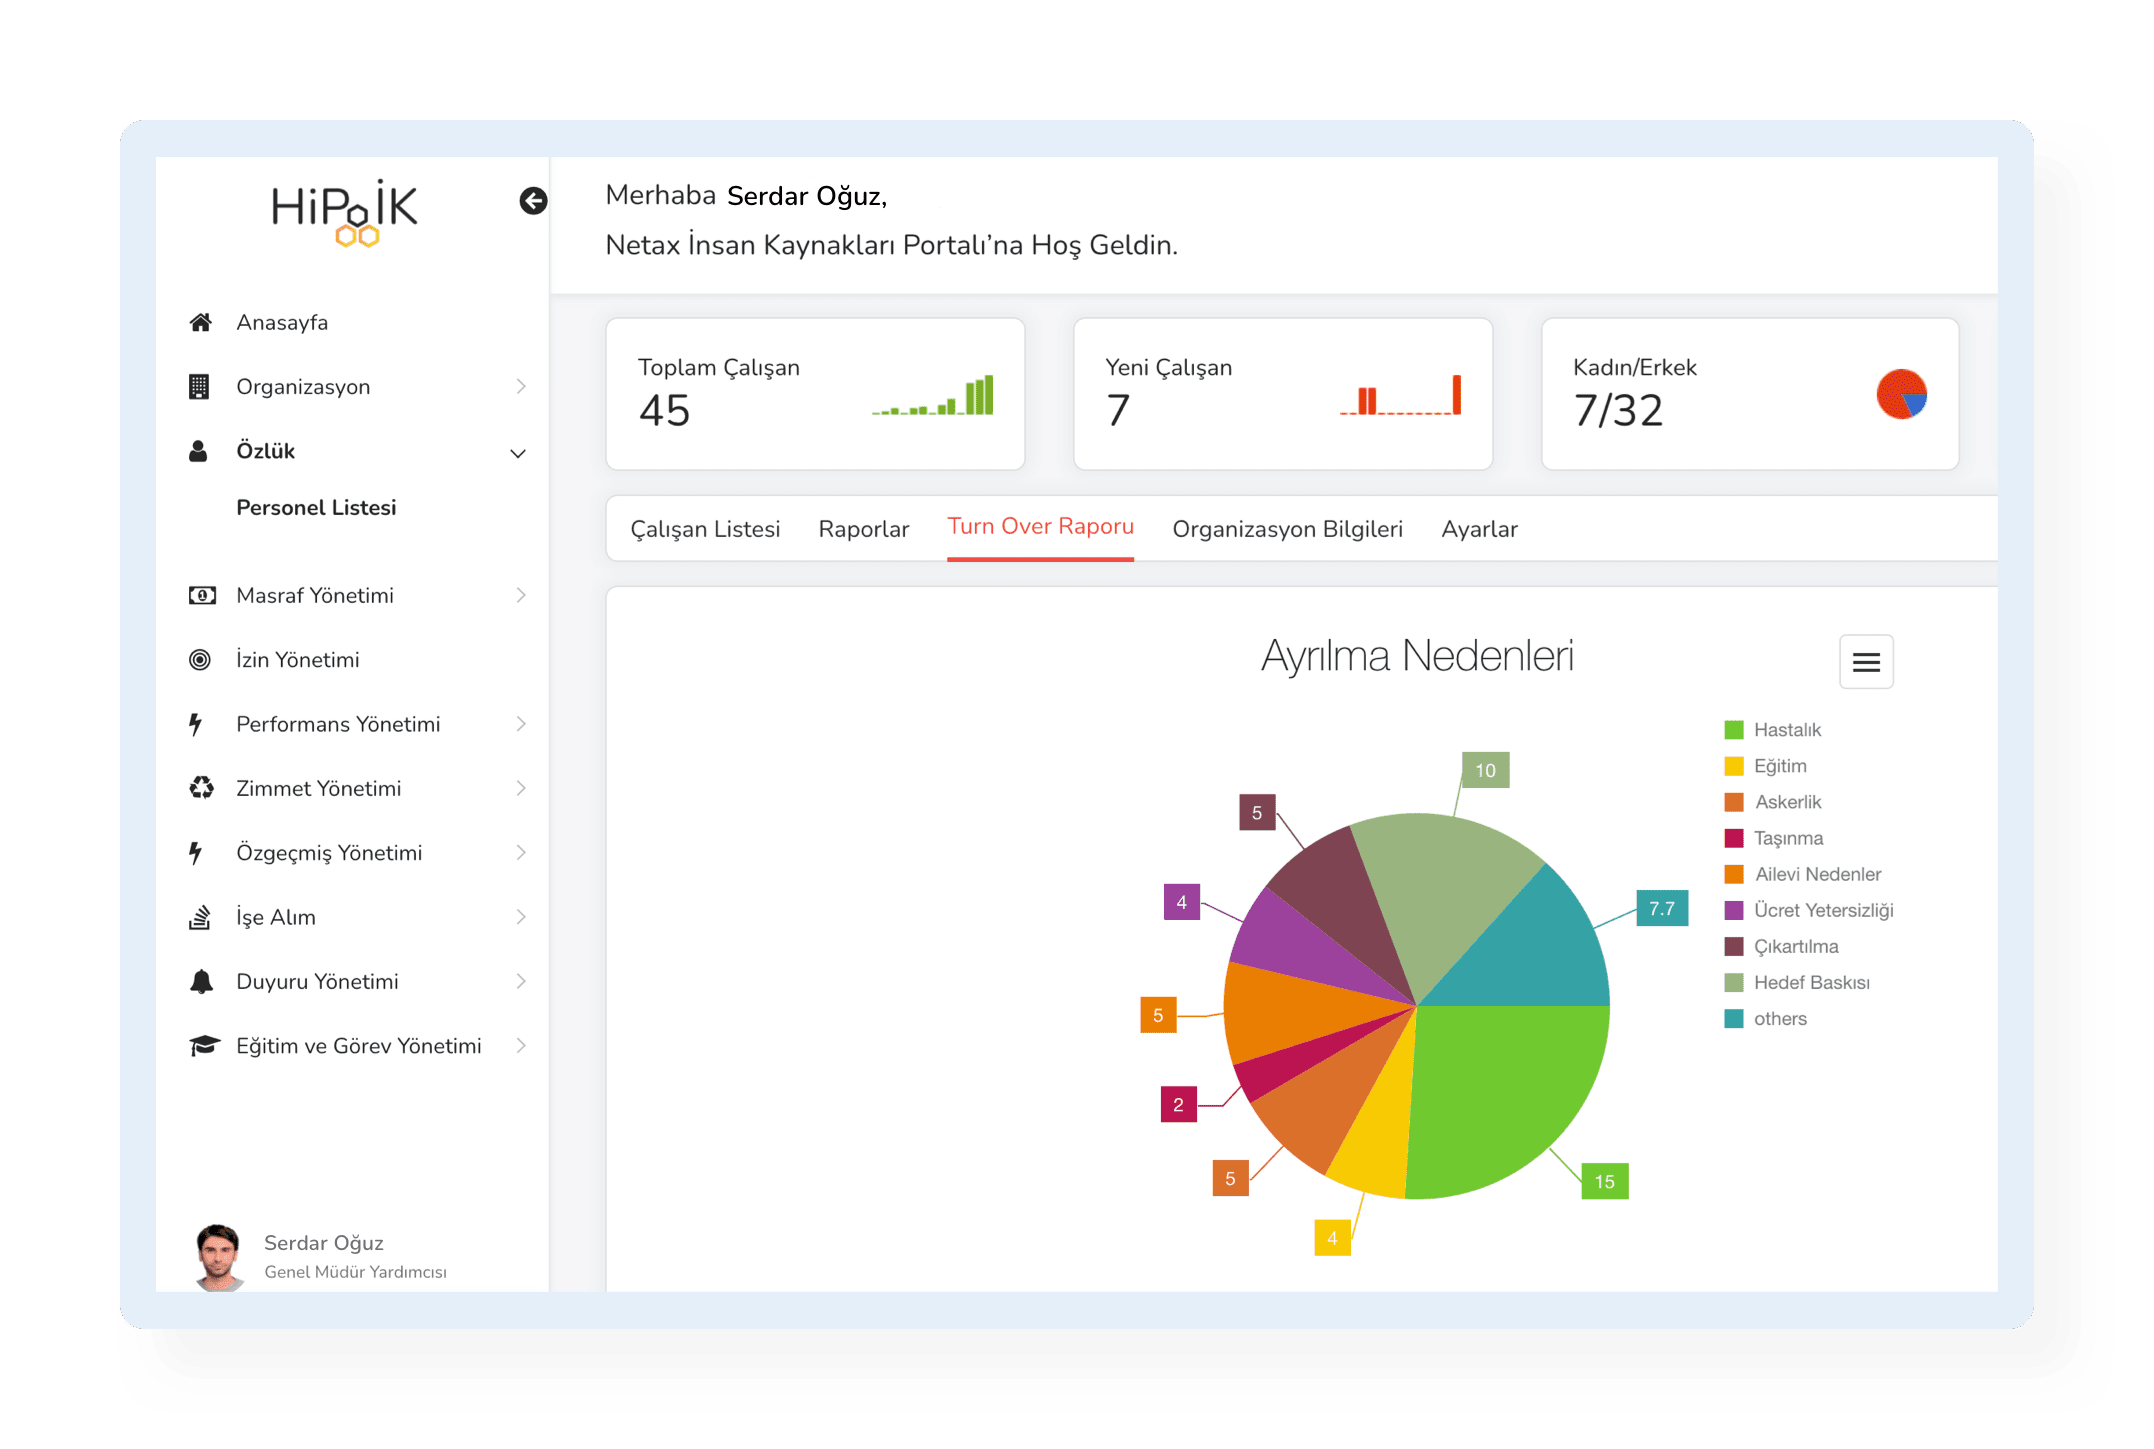Image resolution: width=2154 pixels, height=1449 pixels.
Task: Click the teal pie slice labeled 7.7
Action: click(1530, 950)
